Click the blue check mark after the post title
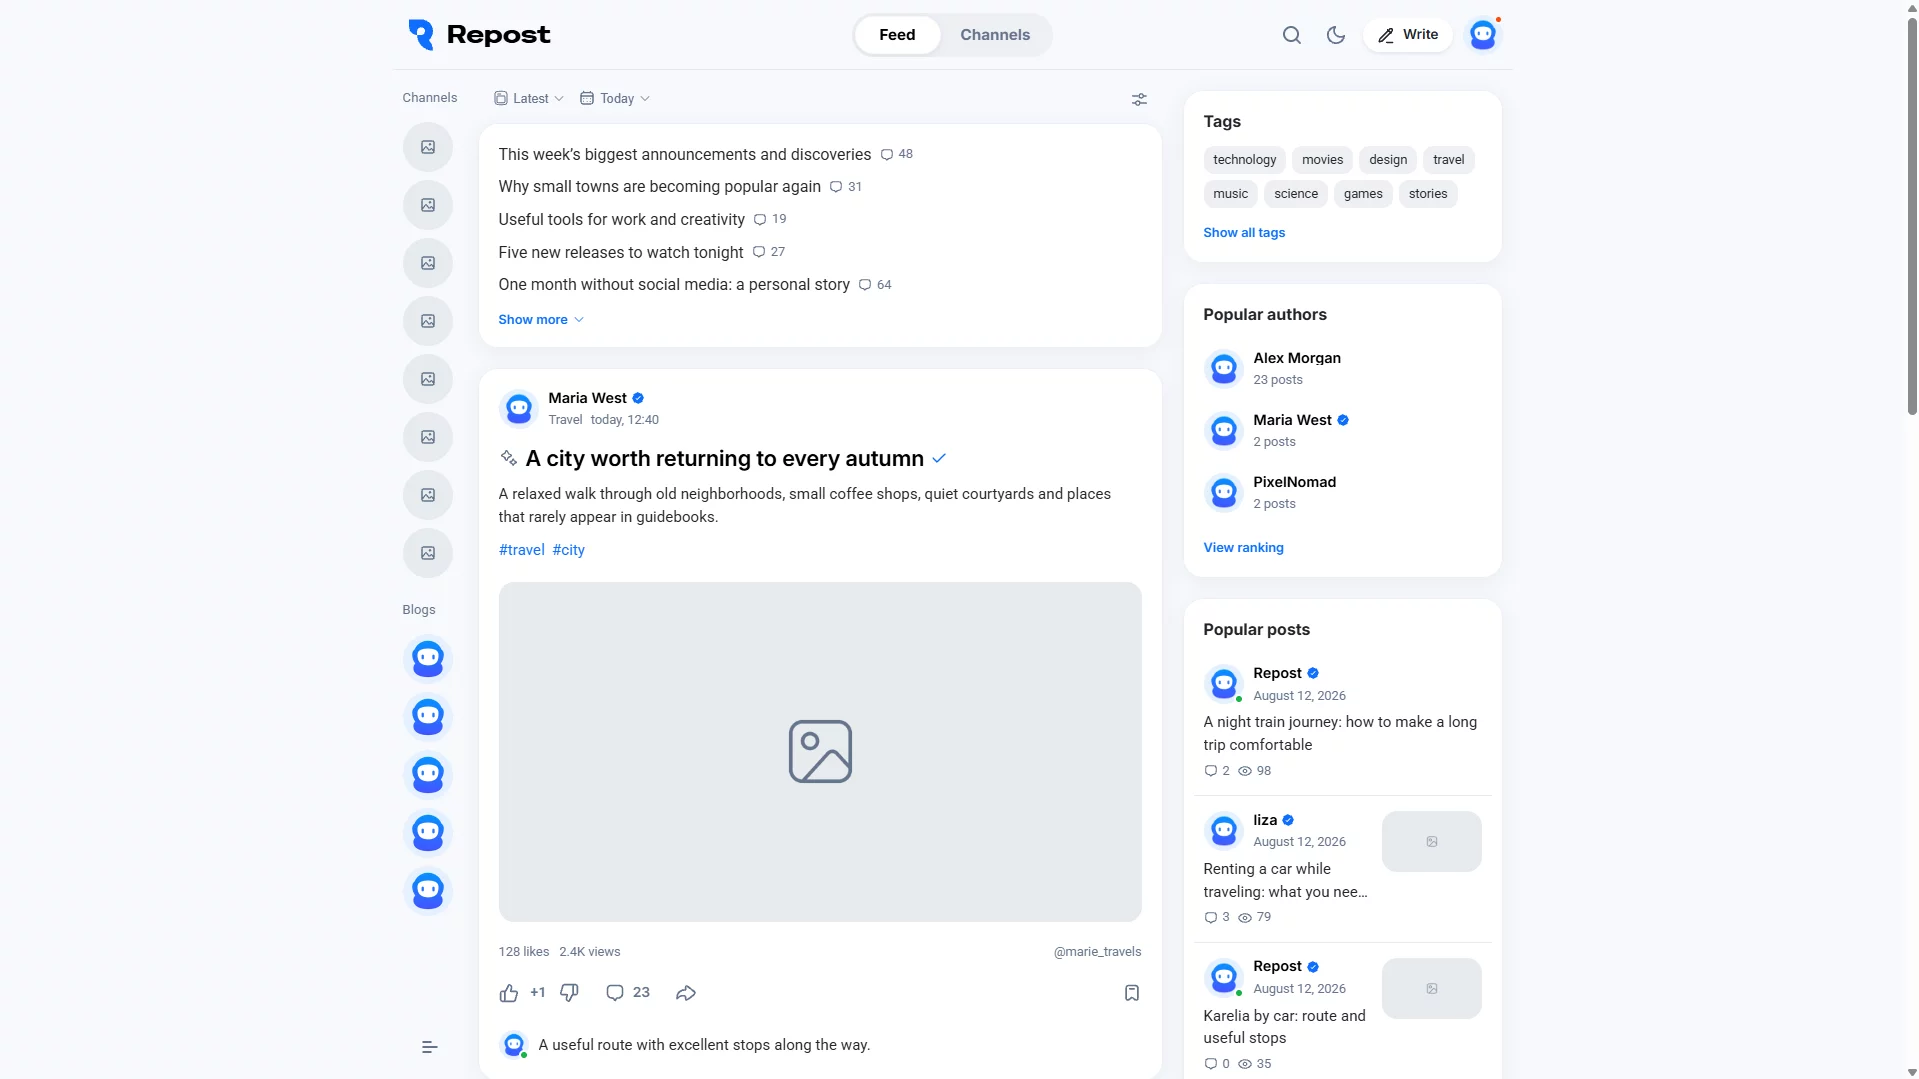 [939, 459]
